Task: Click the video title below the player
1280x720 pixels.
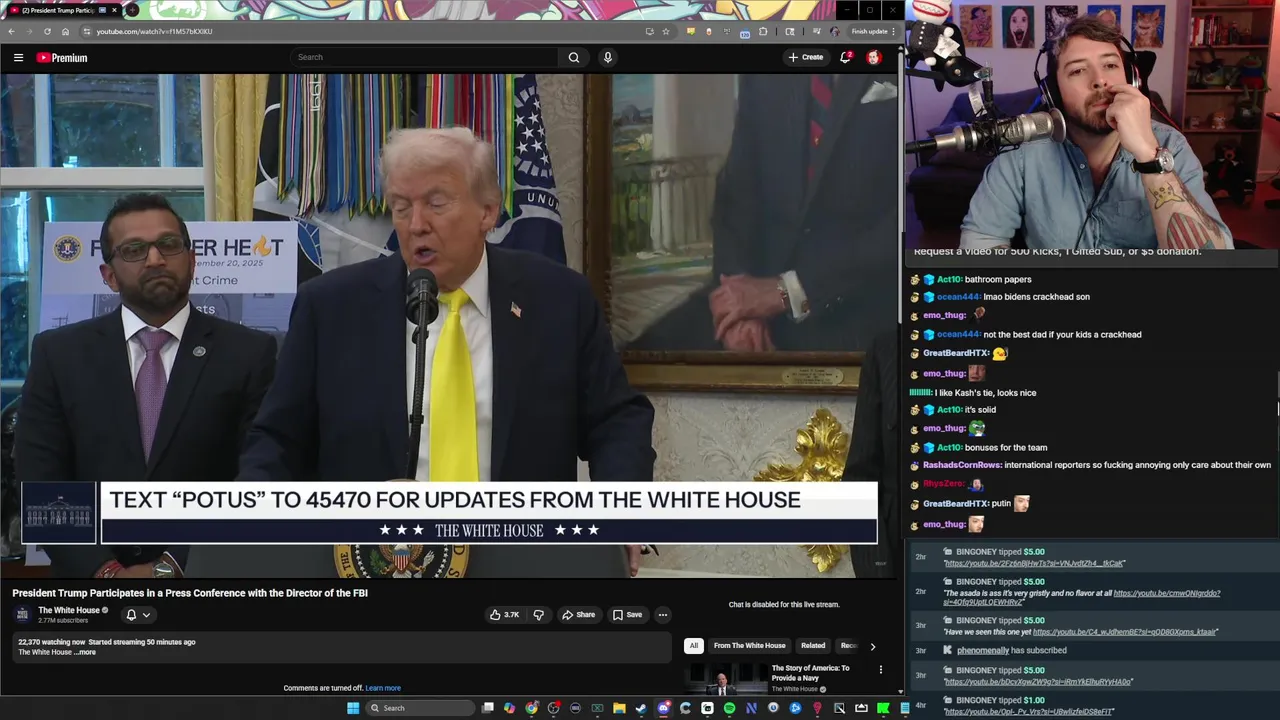Action: [x=190, y=593]
